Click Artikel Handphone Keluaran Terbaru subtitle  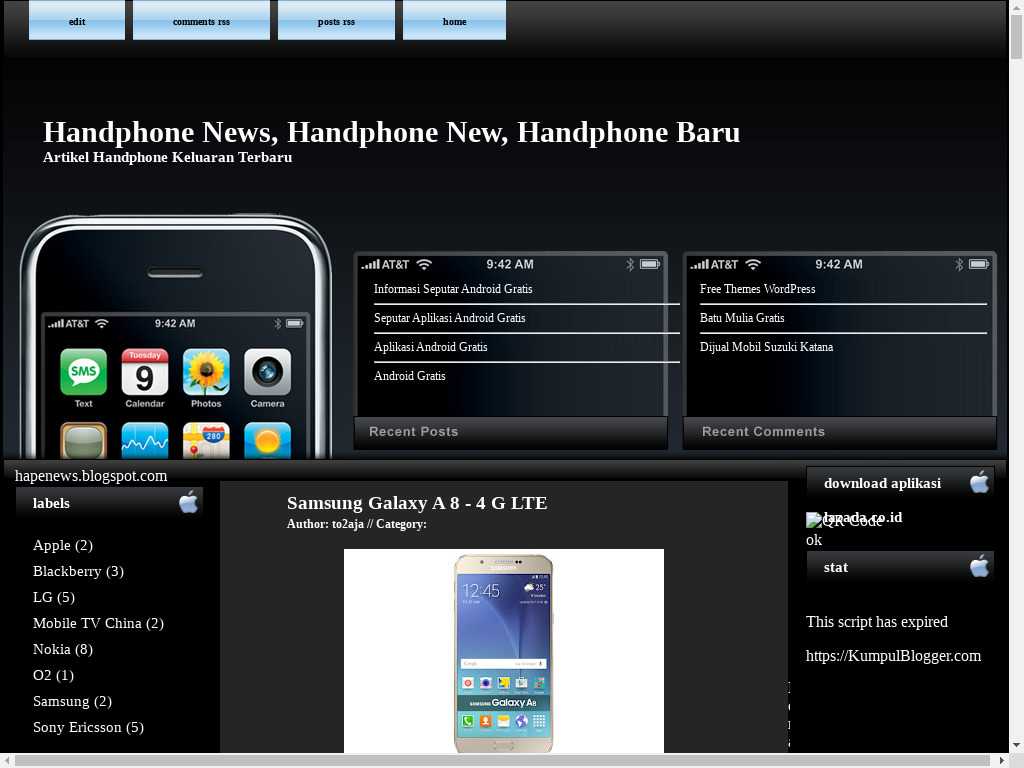pyautogui.click(x=167, y=157)
